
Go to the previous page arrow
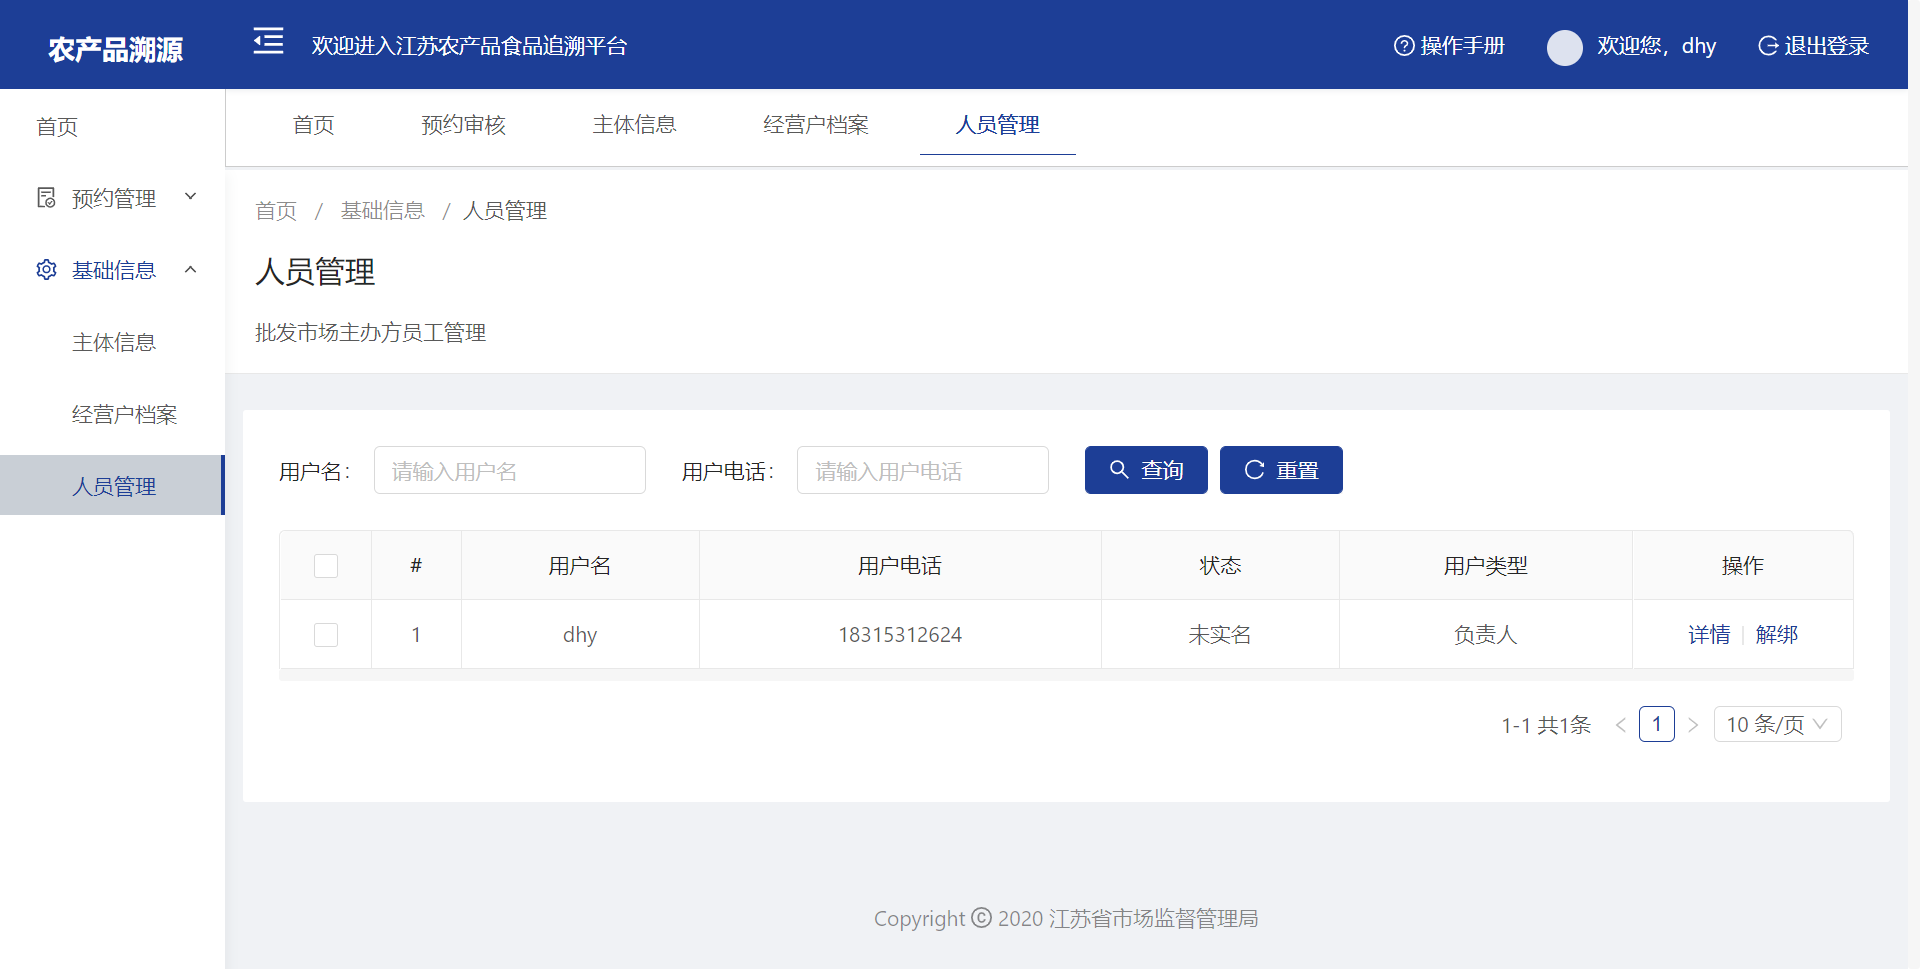pyautogui.click(x=1620, y=725)
